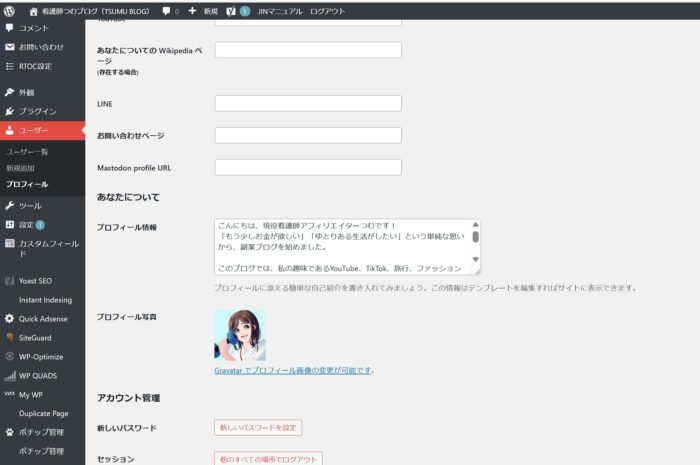Open comments bubble icon in admin bar
This screenshot has width=700, height=465.
coord(166,11)
